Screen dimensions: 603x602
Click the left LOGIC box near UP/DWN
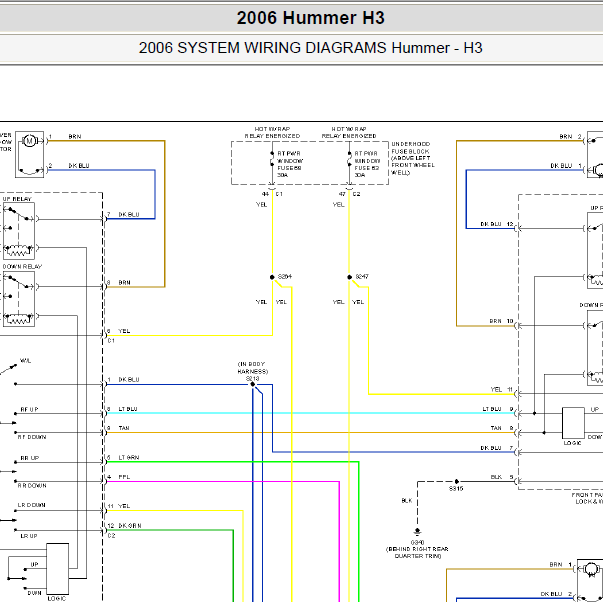coord(58,569)
